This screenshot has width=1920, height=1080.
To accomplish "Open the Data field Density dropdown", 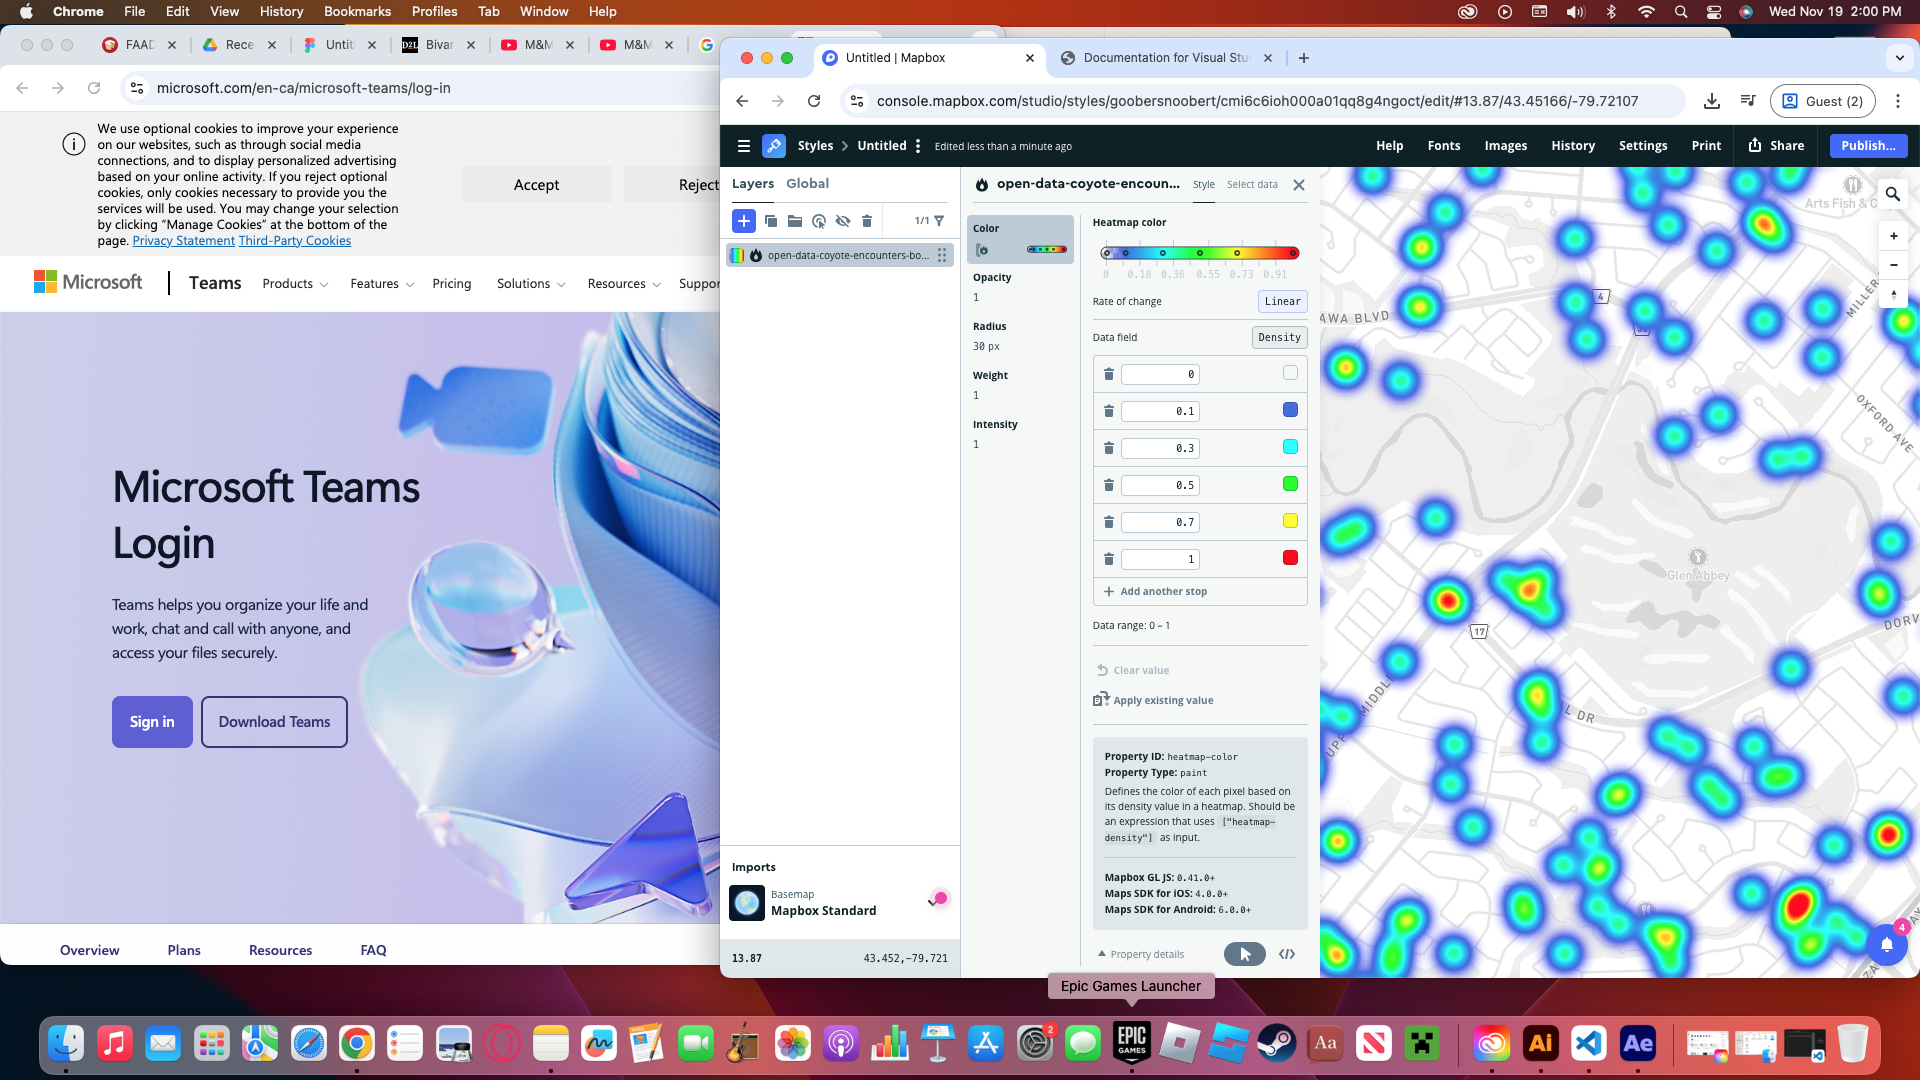I will tap(1279, 337).
